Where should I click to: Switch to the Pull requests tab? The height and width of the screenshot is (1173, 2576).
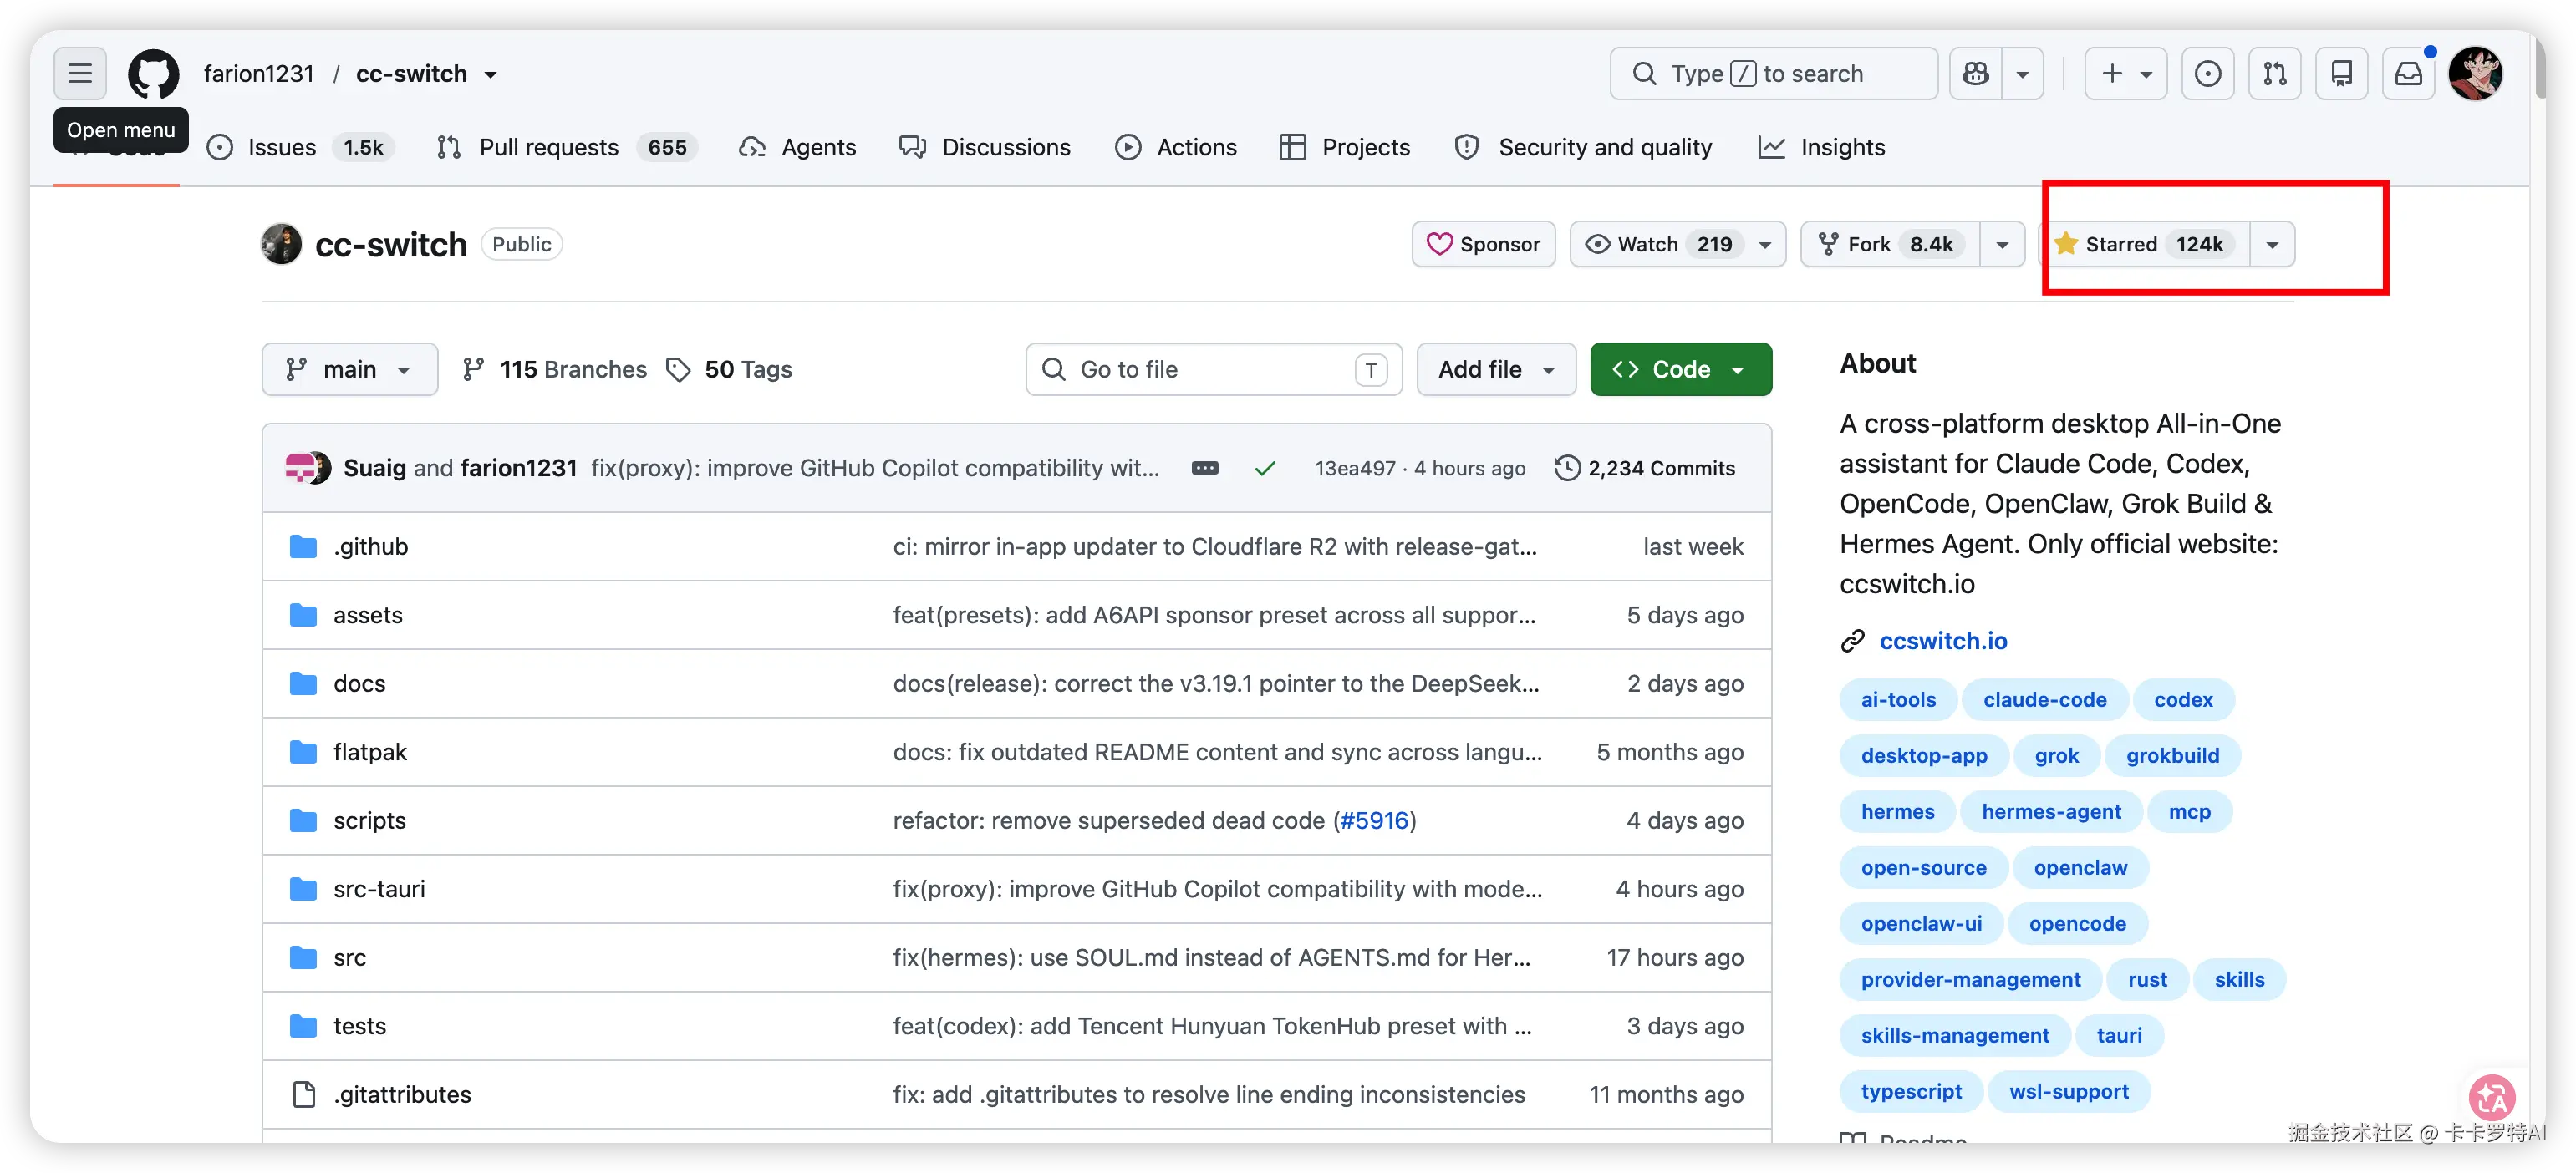click(x=566, y=147)
